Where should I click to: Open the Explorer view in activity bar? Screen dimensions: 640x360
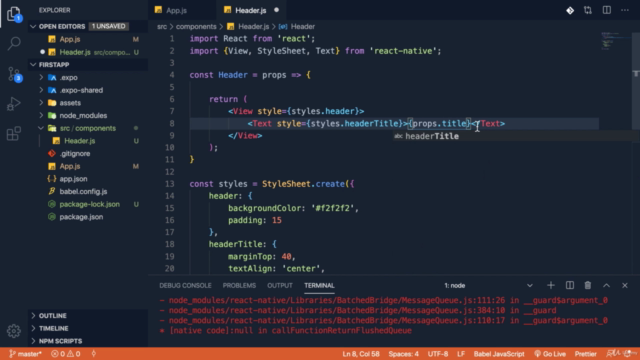pos(14,14)
